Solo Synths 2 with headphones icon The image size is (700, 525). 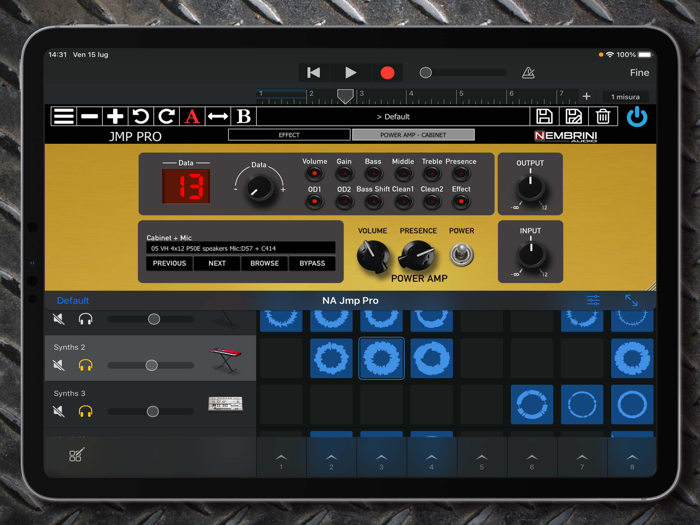point(86,365)
